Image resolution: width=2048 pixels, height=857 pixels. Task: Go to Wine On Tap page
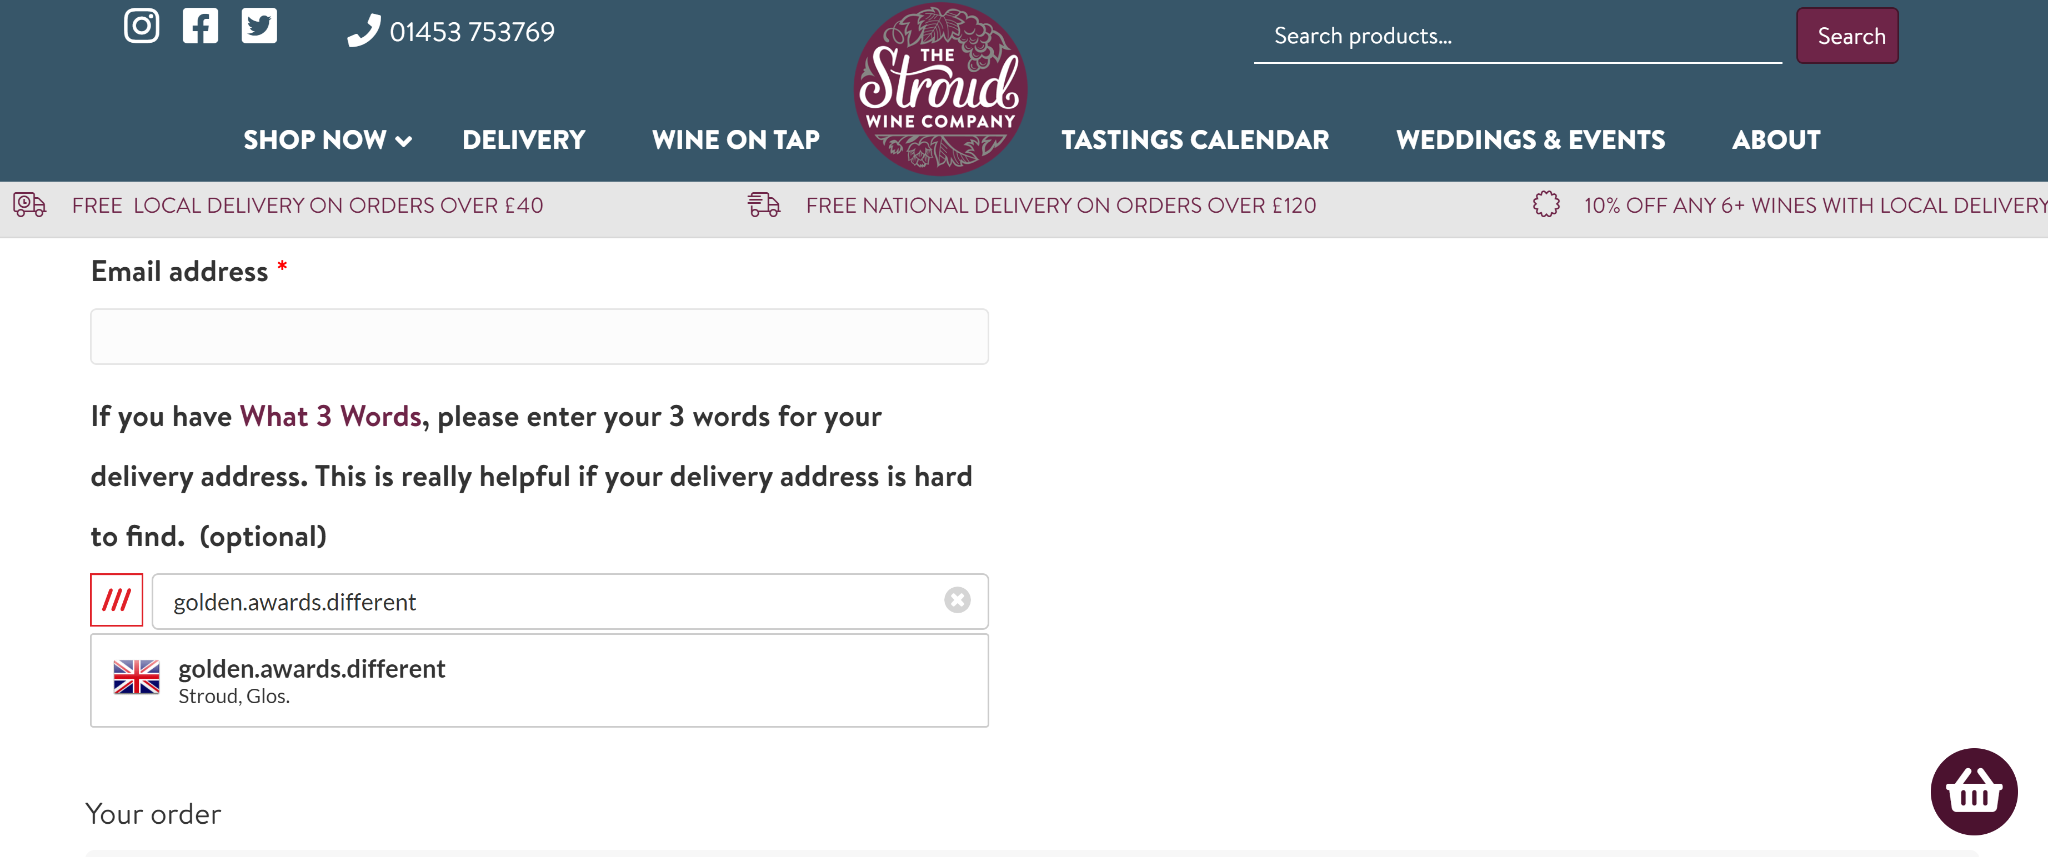[736, 140]
